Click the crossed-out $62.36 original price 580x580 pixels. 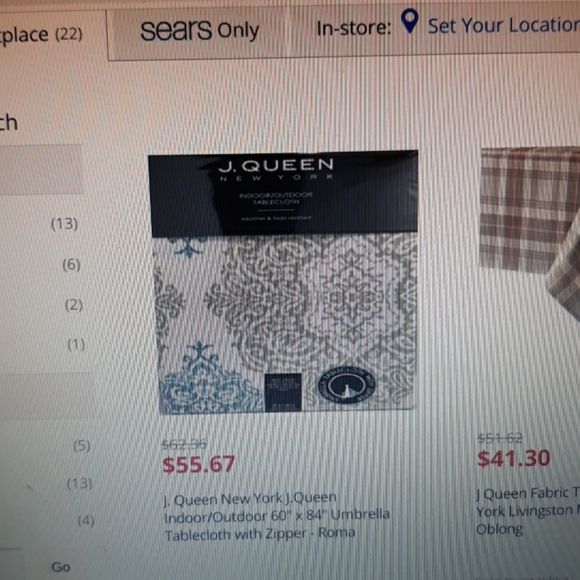[184, 444]
